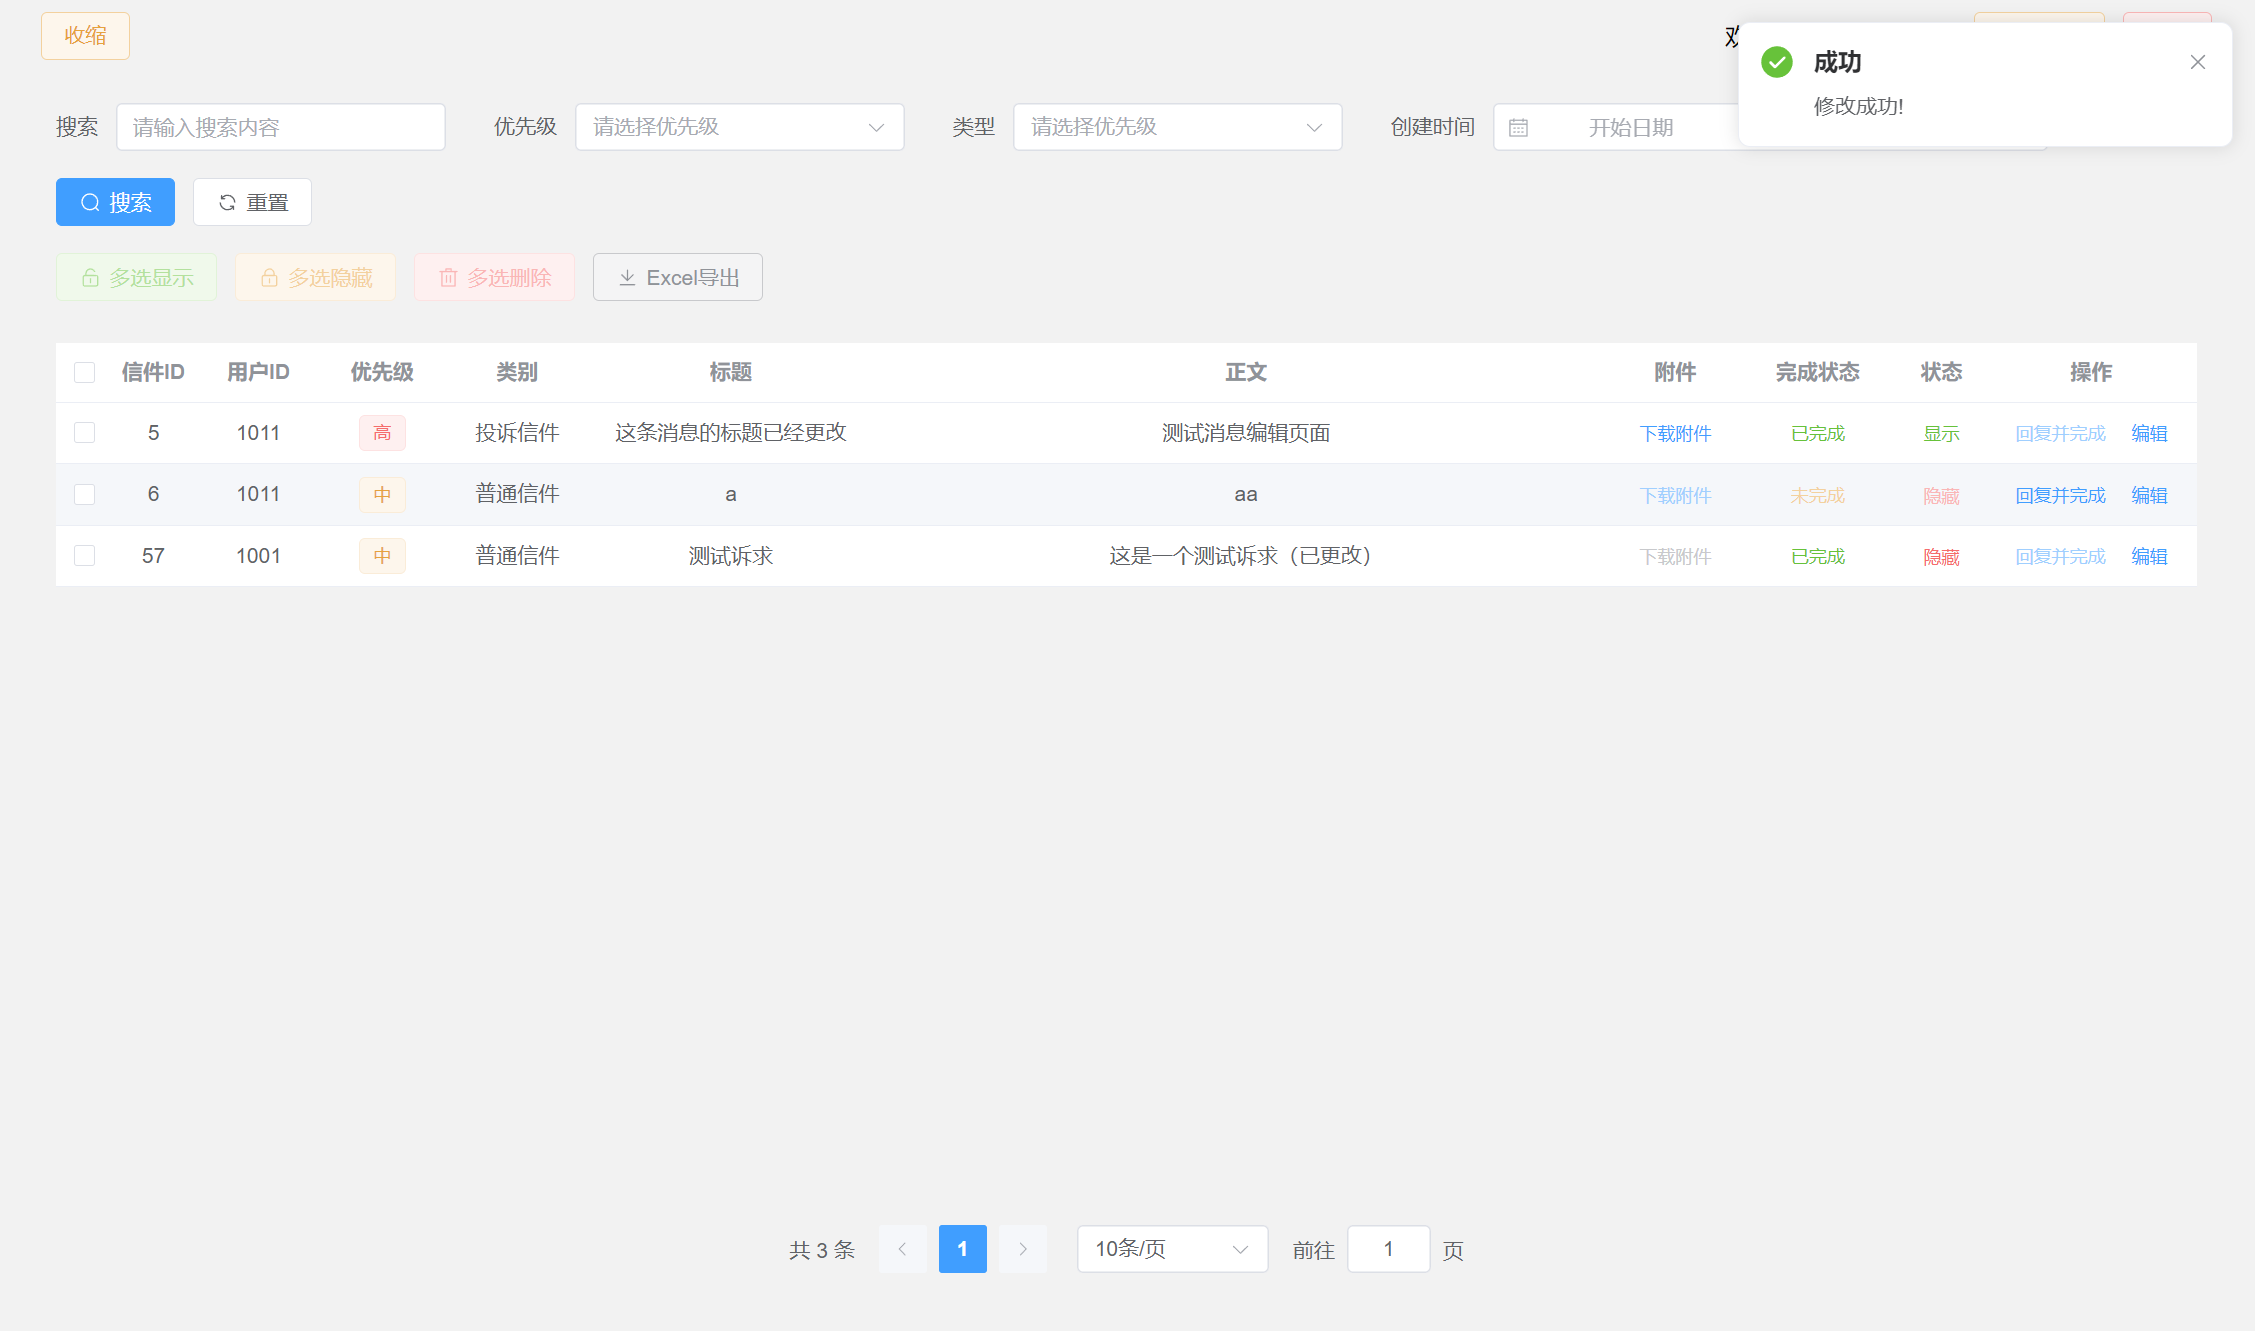
Task: Select page 1 in pagination
Action: pyautogui.click(x=962, y=1249)
